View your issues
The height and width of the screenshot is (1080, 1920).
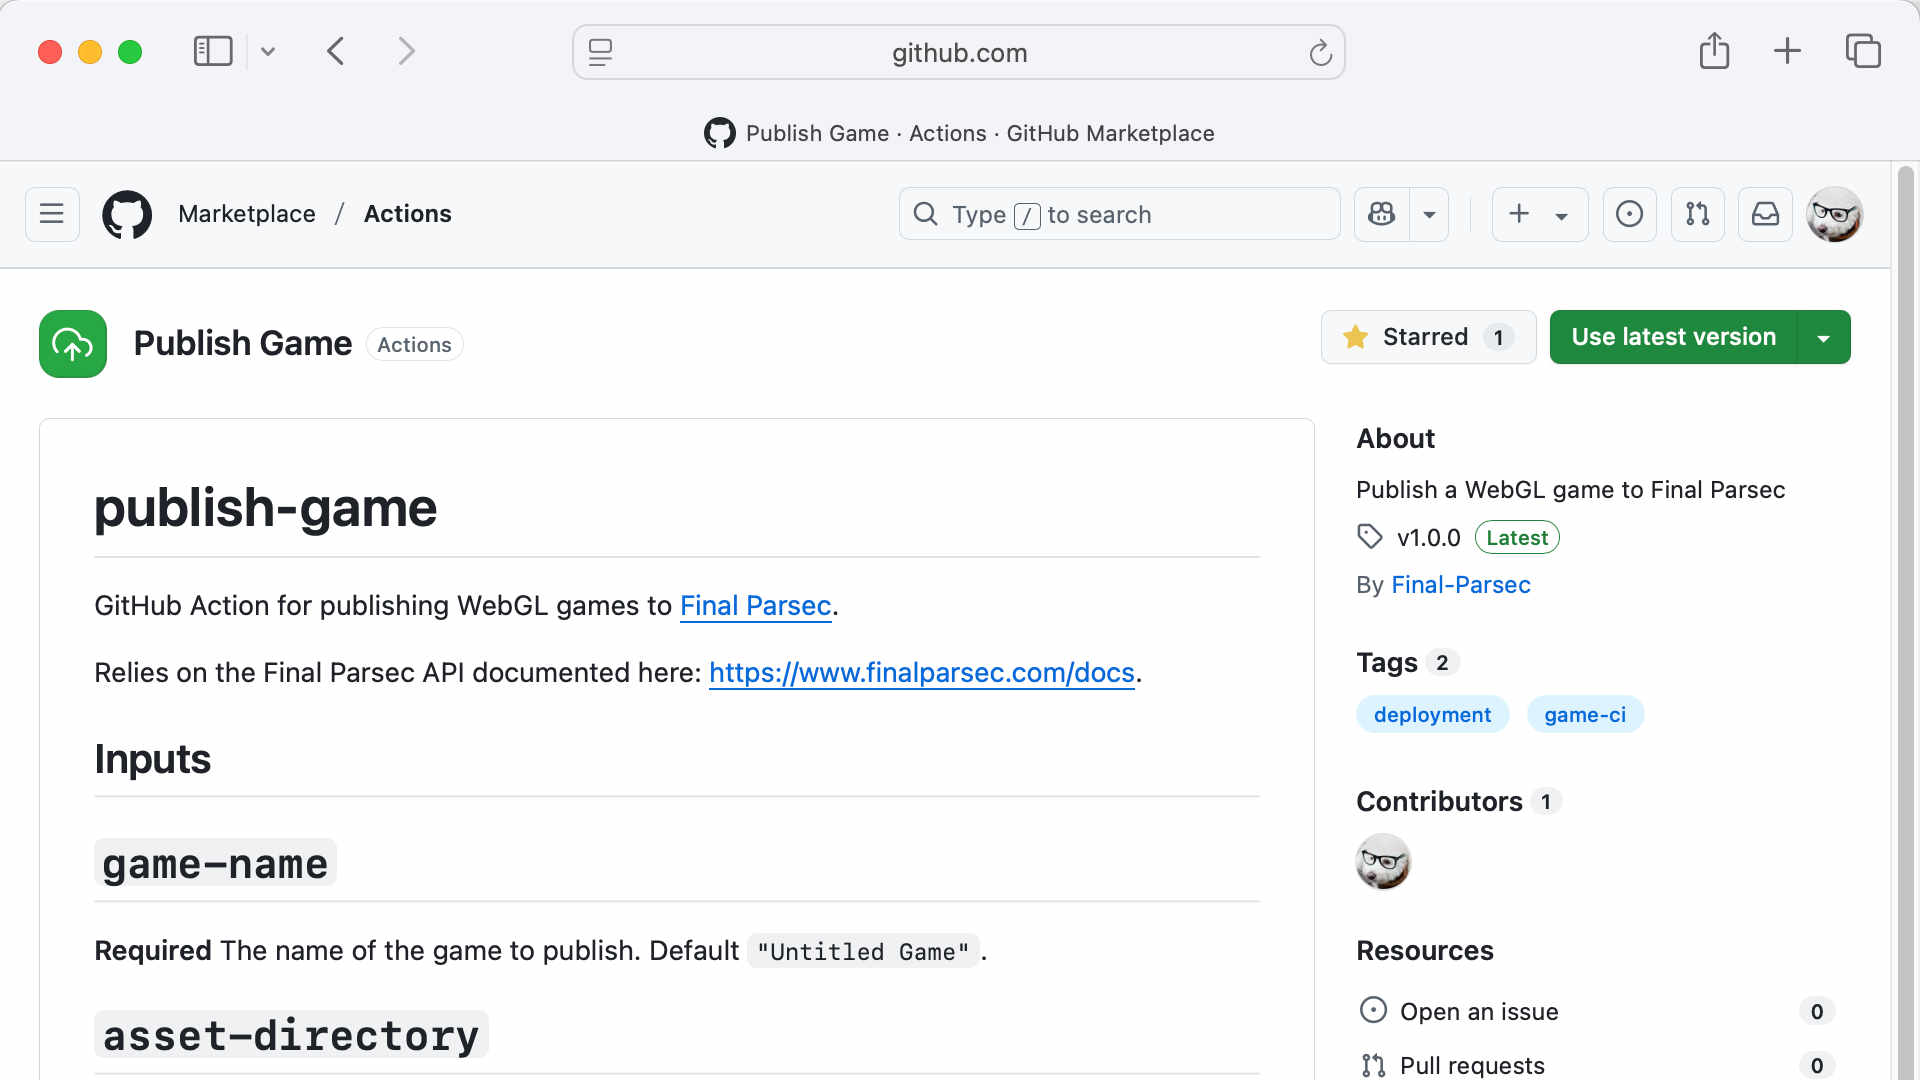(1629, 214)
